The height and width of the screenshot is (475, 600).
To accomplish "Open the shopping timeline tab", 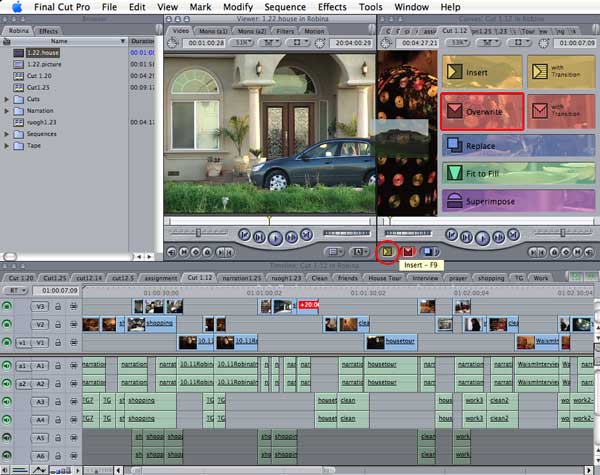I will (x=491, y=278).
